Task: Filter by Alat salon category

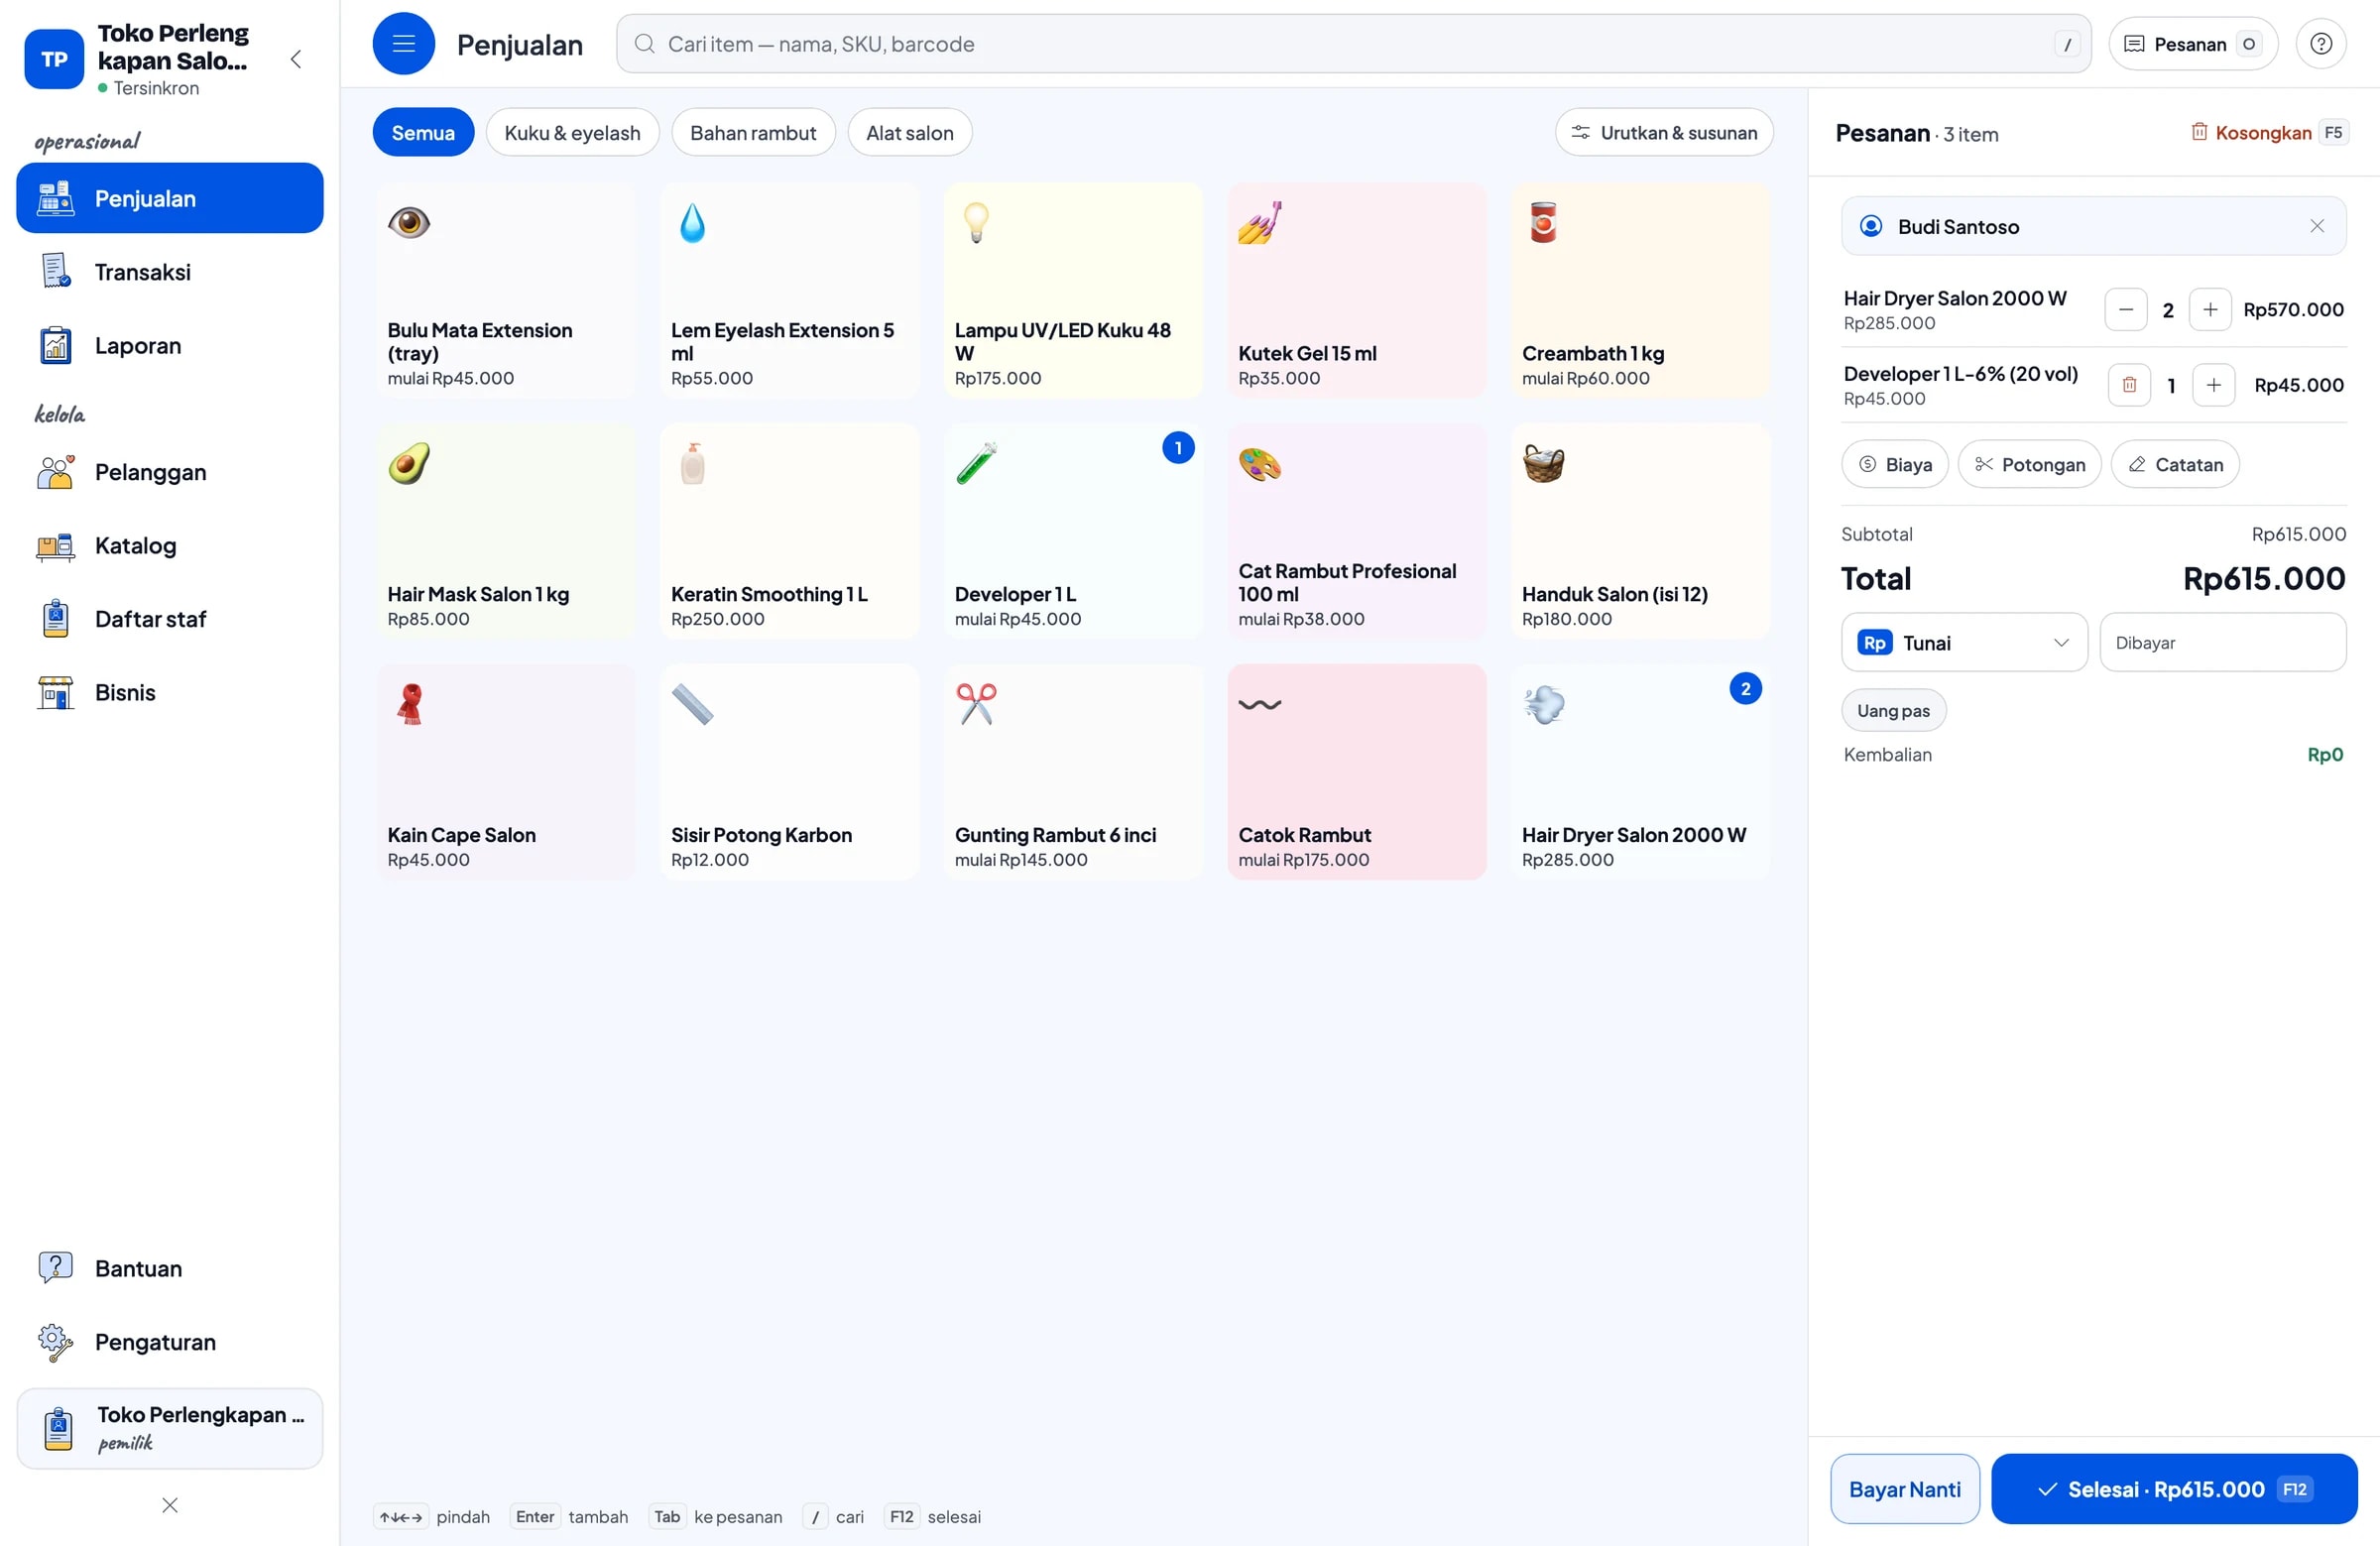Action: (909, 133)
